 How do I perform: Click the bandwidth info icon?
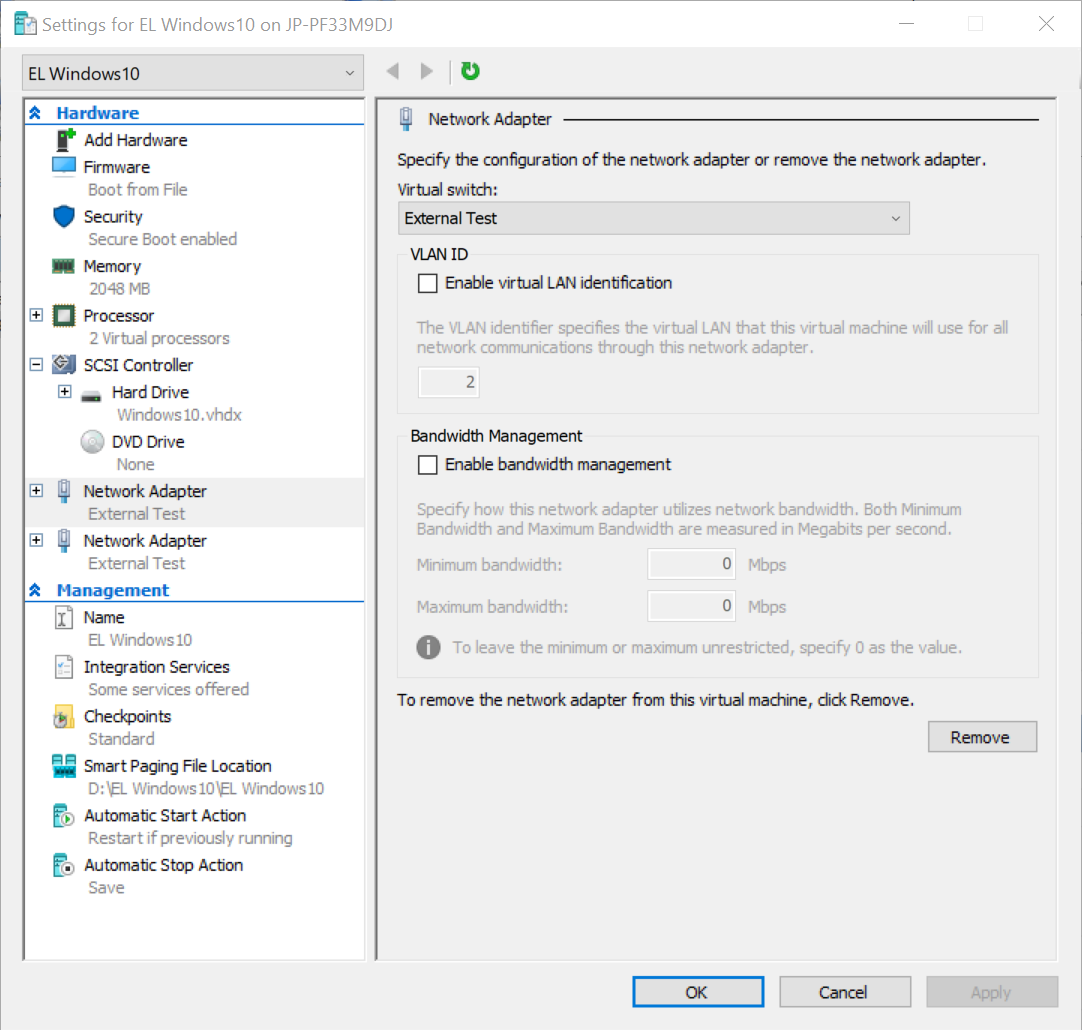[429, 648]
